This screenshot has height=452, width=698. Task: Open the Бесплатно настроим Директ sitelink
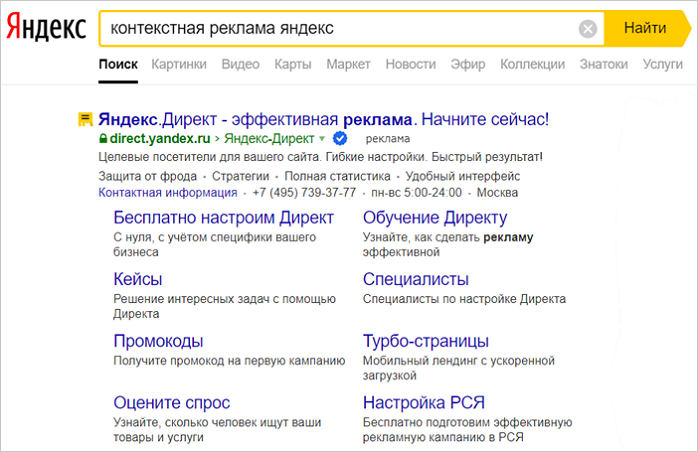[223, 218]
